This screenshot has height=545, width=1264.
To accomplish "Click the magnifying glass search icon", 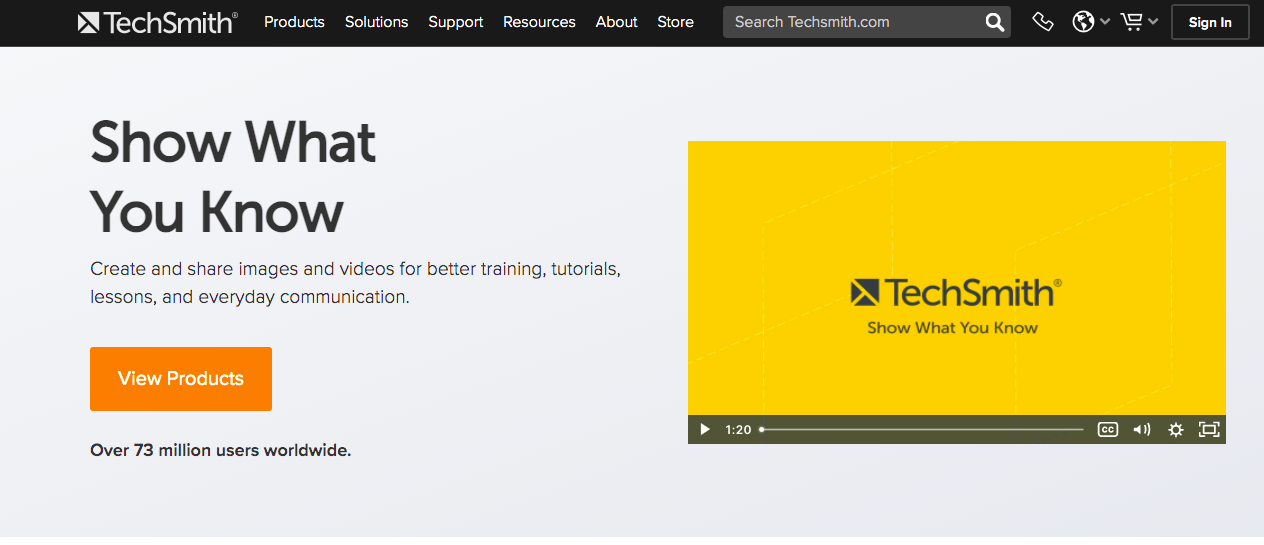I will 994,22.
